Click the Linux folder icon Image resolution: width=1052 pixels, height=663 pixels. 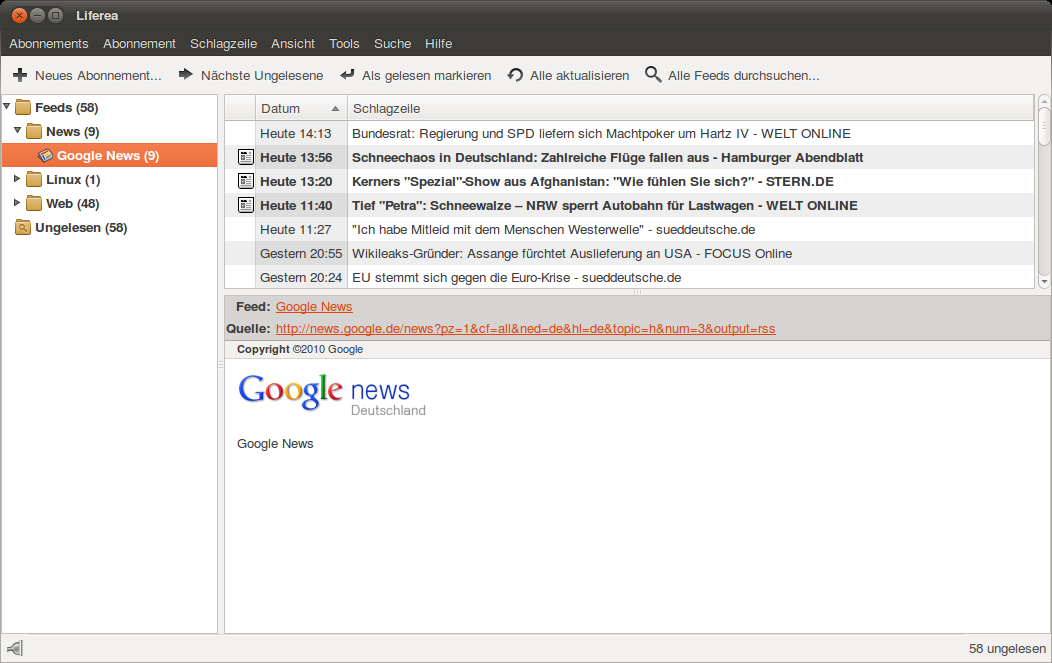(34, 179)
